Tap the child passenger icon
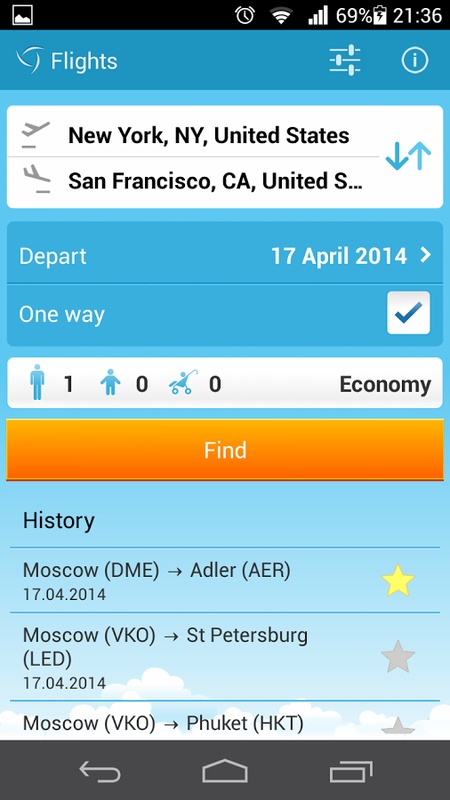This screenshot has width=450, height=800. pyautogui.click(x=110, y=383)
